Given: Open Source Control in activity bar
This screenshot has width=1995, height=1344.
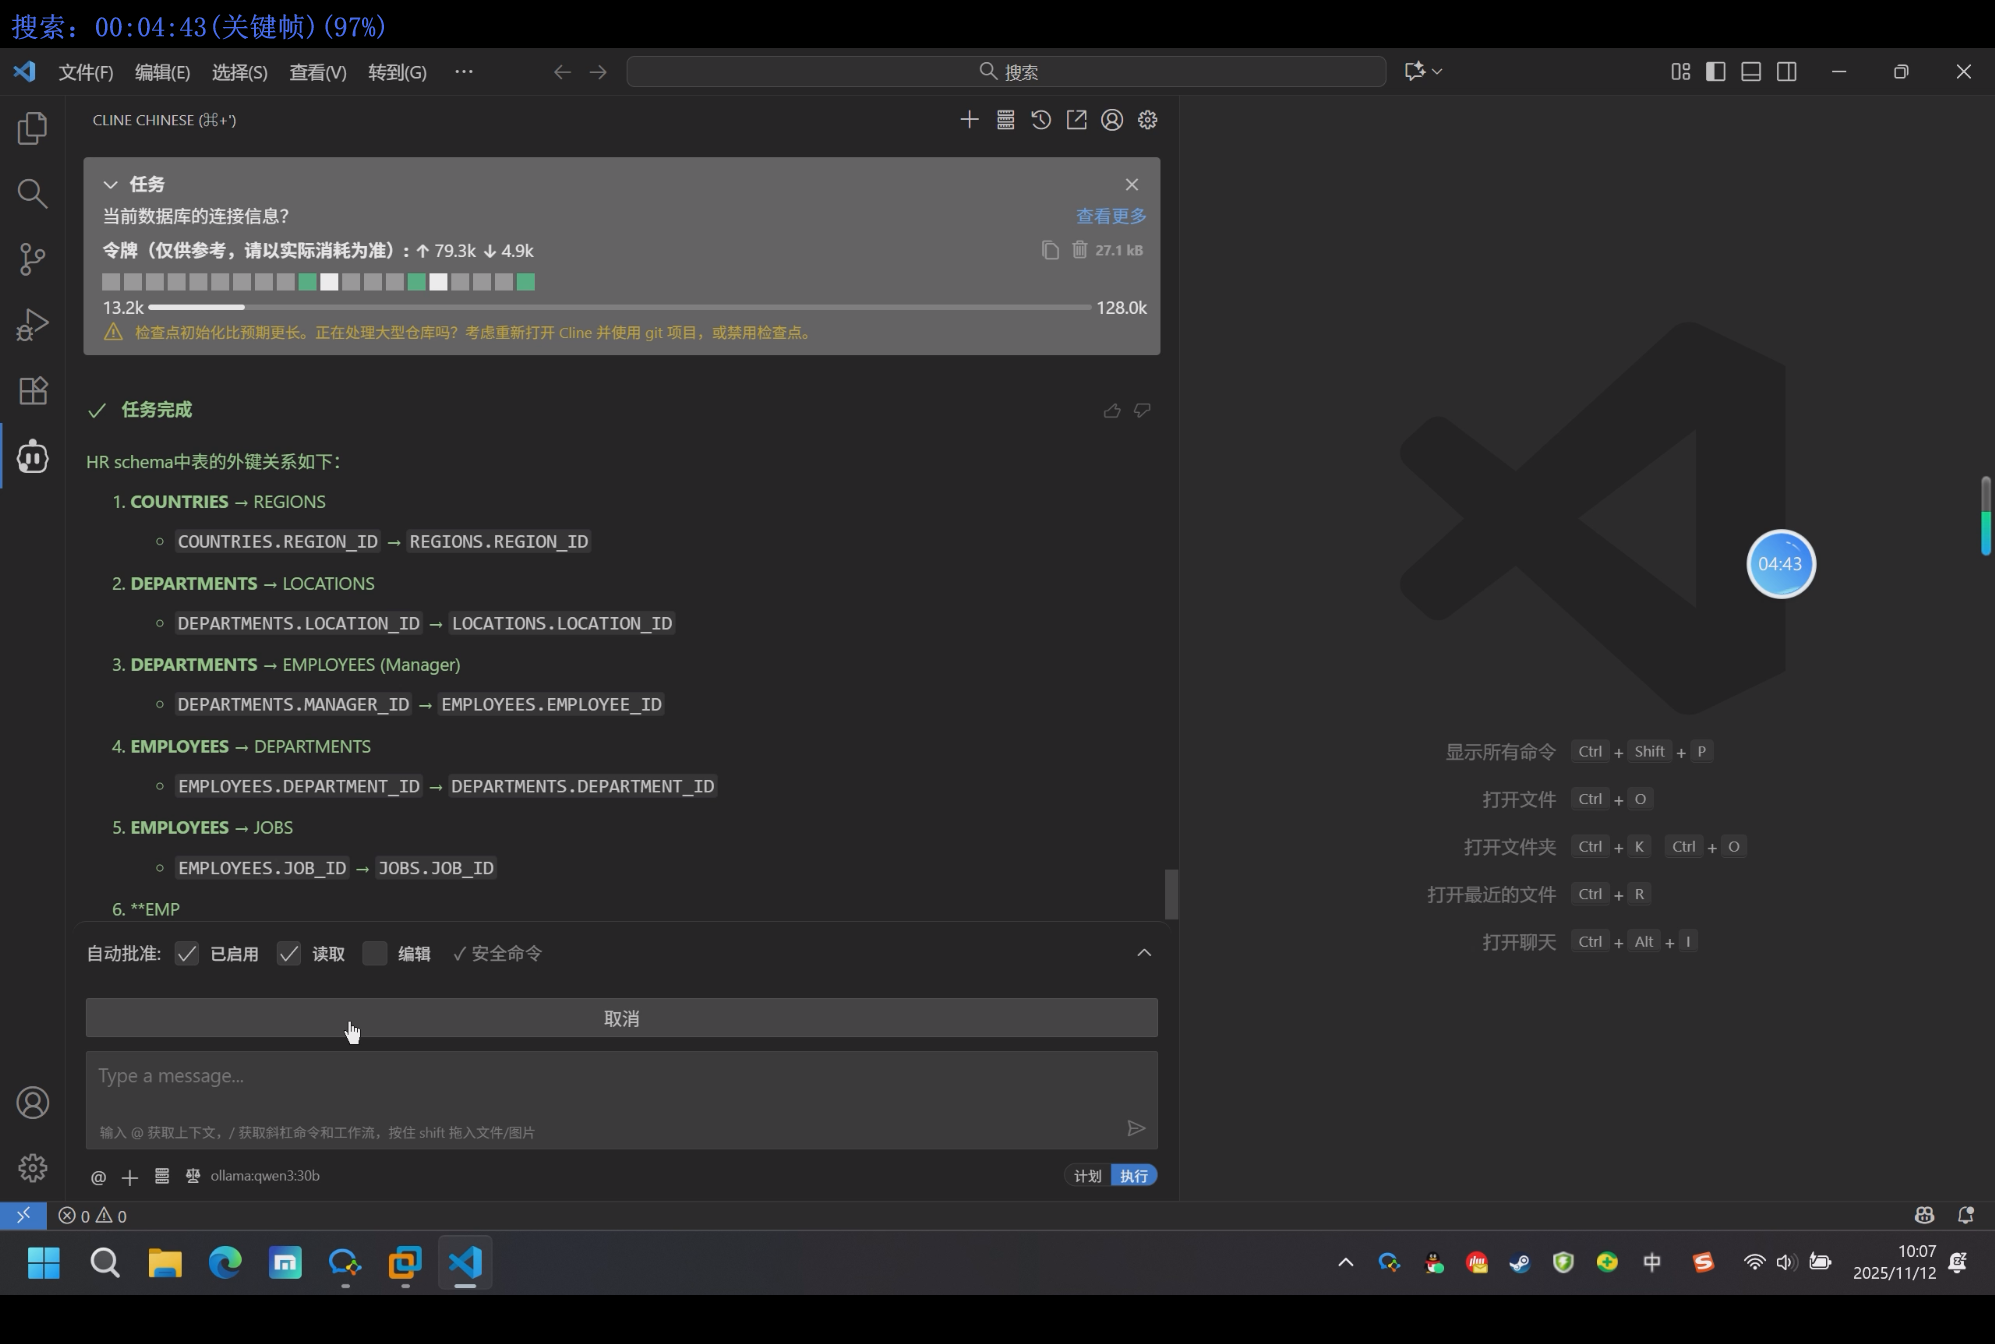Looking at the screenshot, I should (x=32, y=259).
